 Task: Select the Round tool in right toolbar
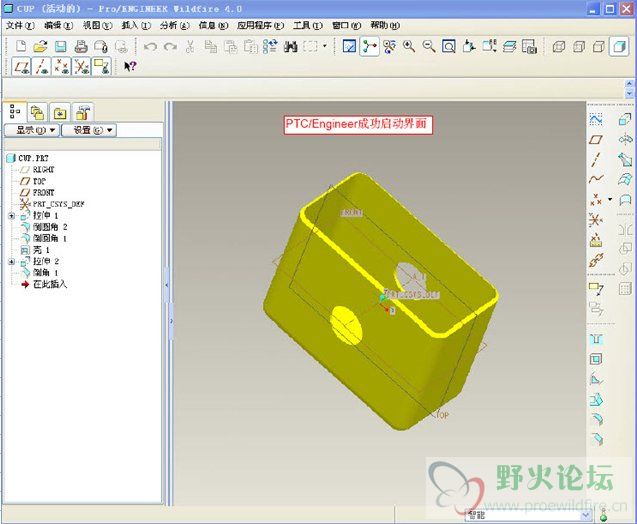[x=596, y=419]
